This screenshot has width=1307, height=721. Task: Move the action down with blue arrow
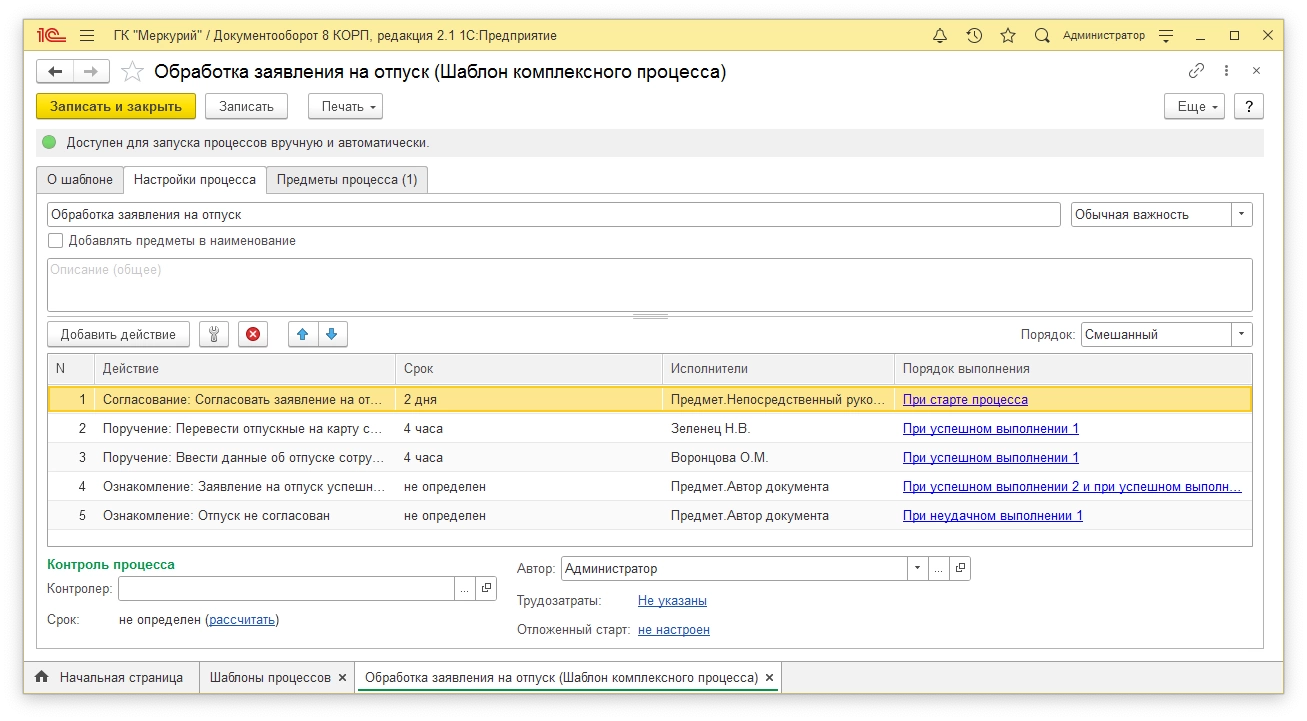[x=332, y=335]
